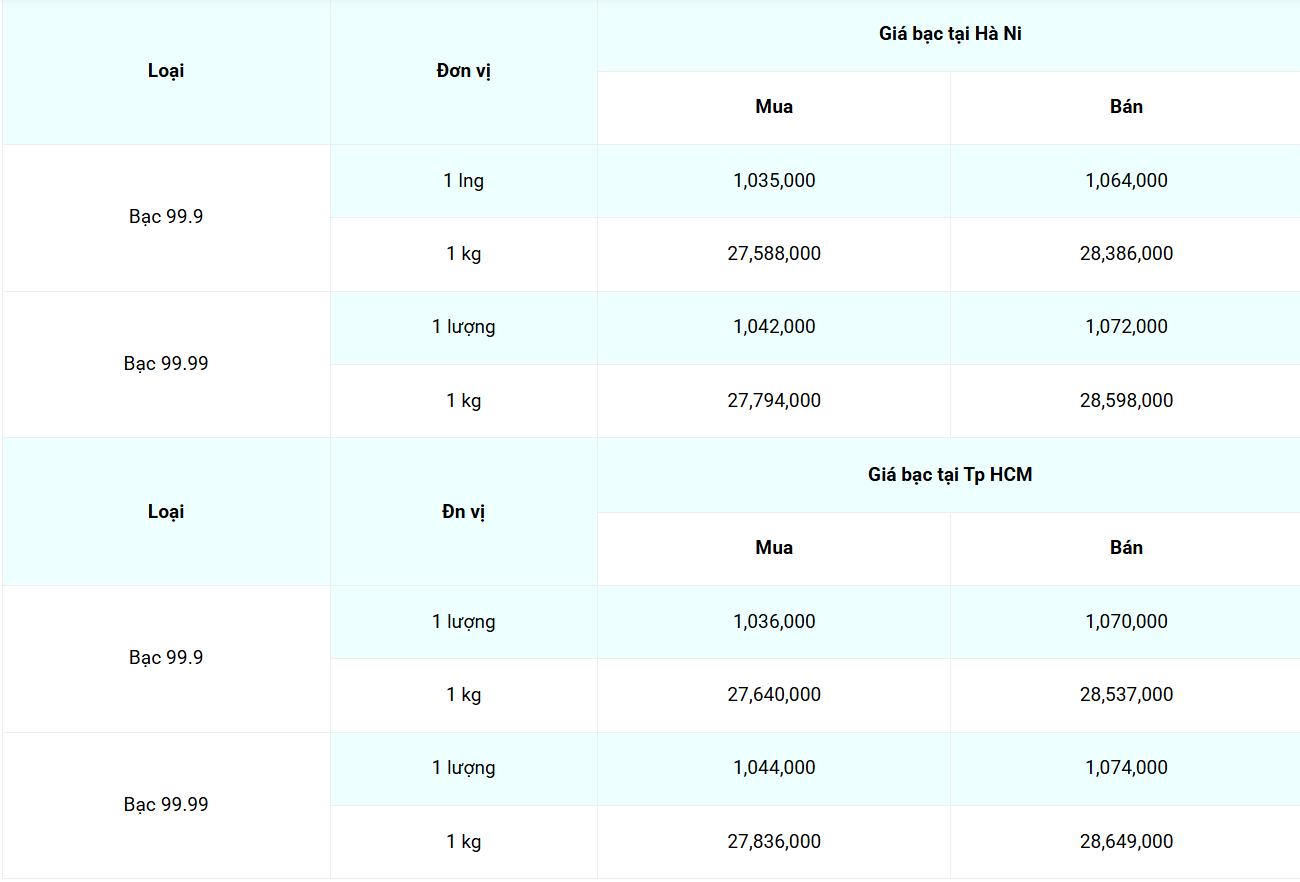Click the 1,044,000 price cell
This screenshot has width=1300, height=882.
pos(774,768)
